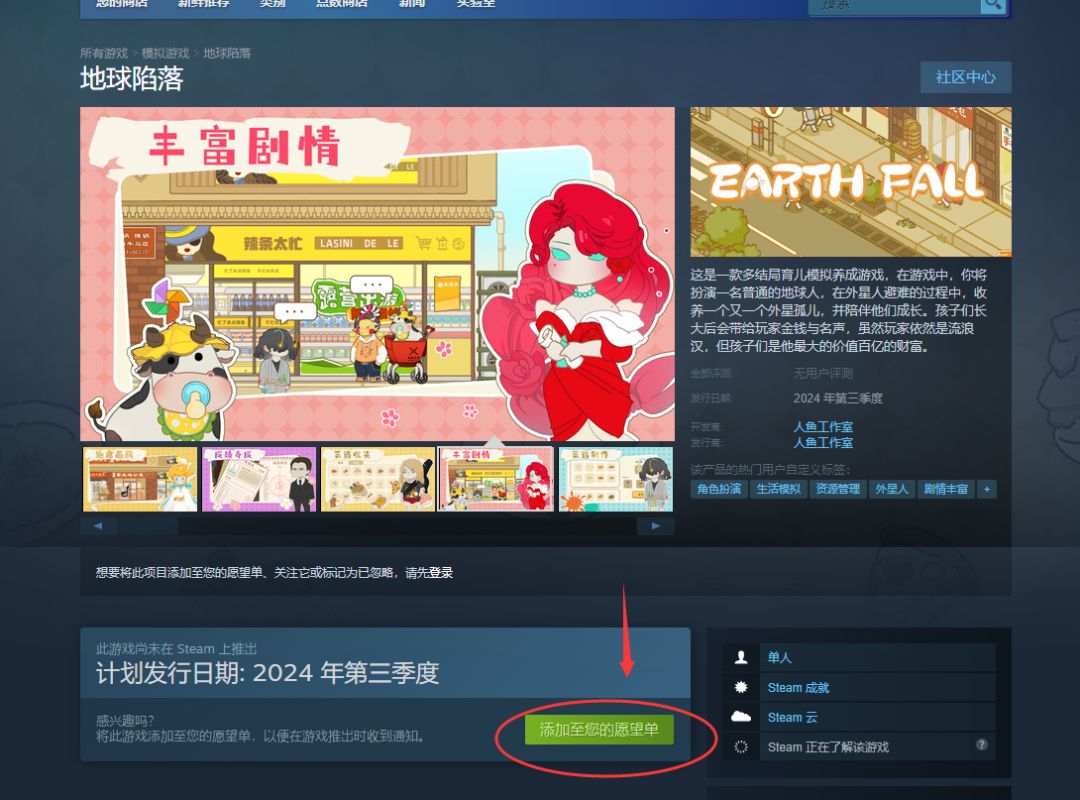Open developer link 人鱼工作室 next to 开发商
The height and width of the screenshot is (800, 1080).
[823, 427]
